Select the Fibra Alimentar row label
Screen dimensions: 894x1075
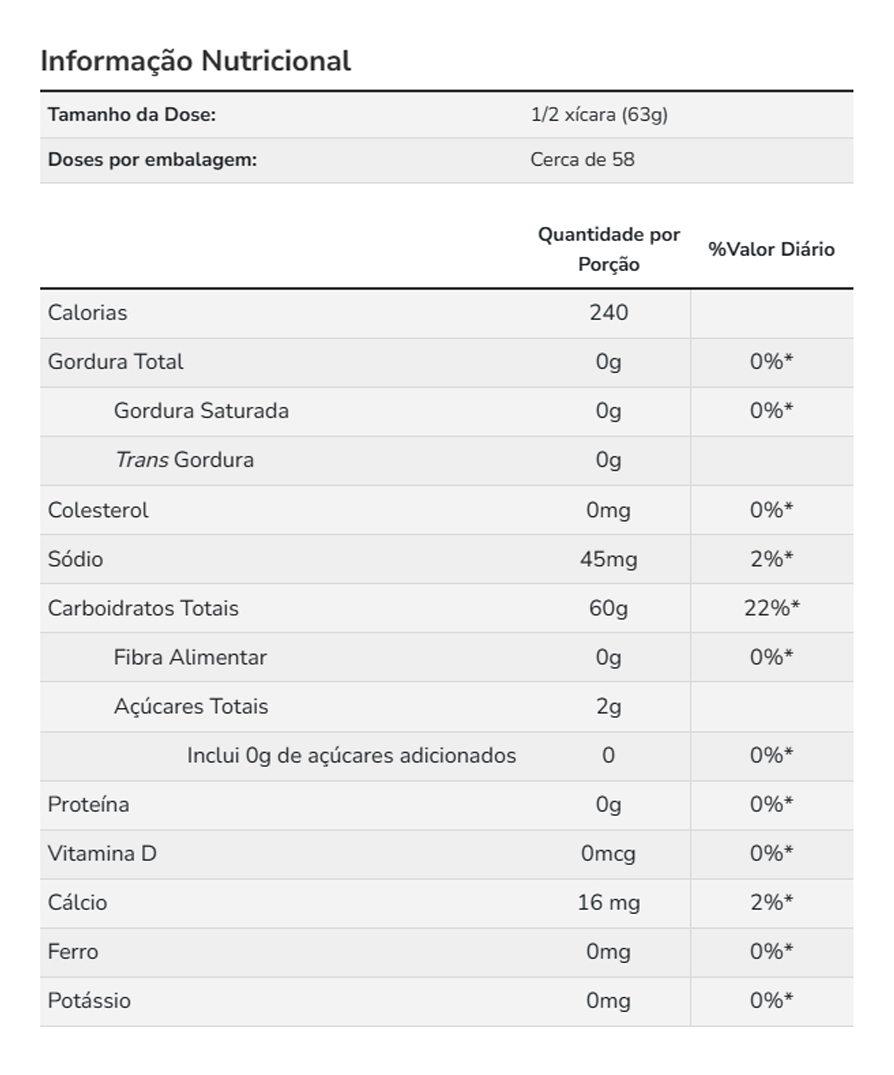click(x=190, y=657)
